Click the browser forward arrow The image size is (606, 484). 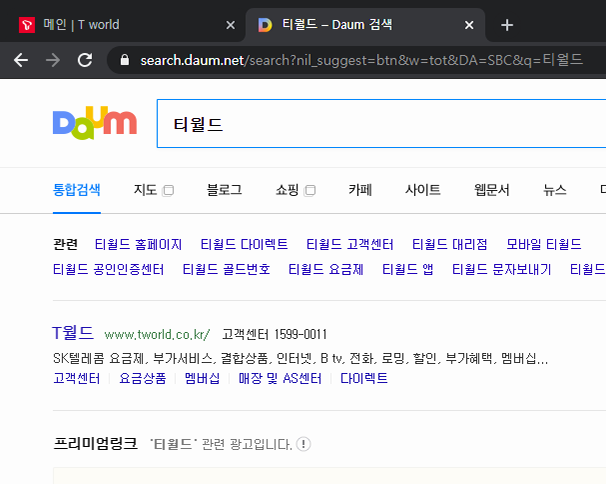pyautogui.click(x=53, y=60)
